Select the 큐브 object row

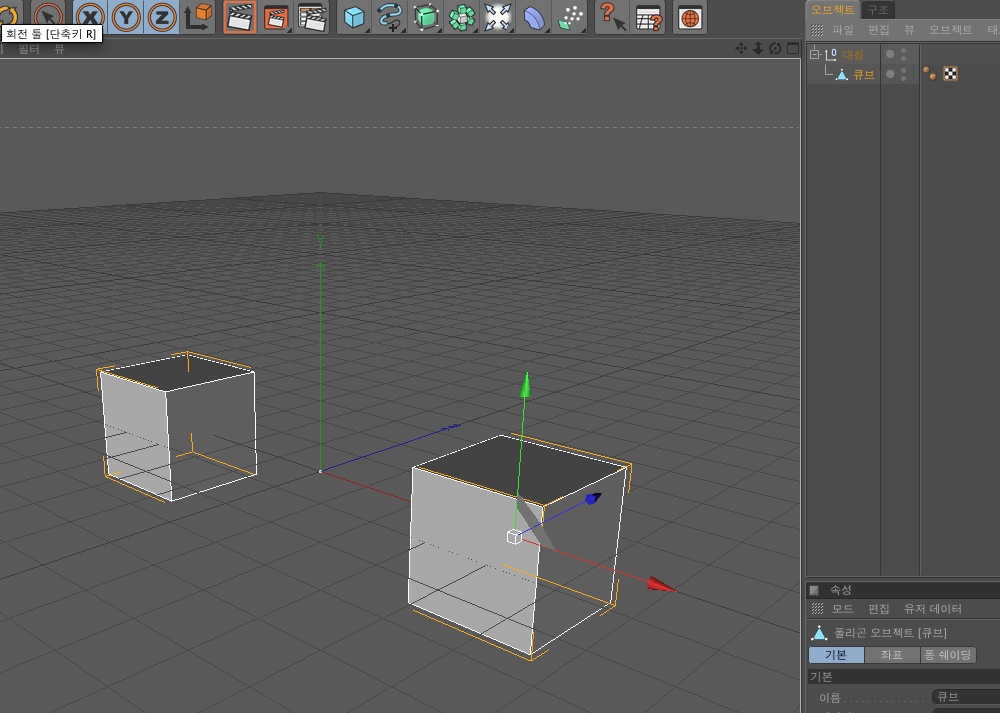coord(864,75)
